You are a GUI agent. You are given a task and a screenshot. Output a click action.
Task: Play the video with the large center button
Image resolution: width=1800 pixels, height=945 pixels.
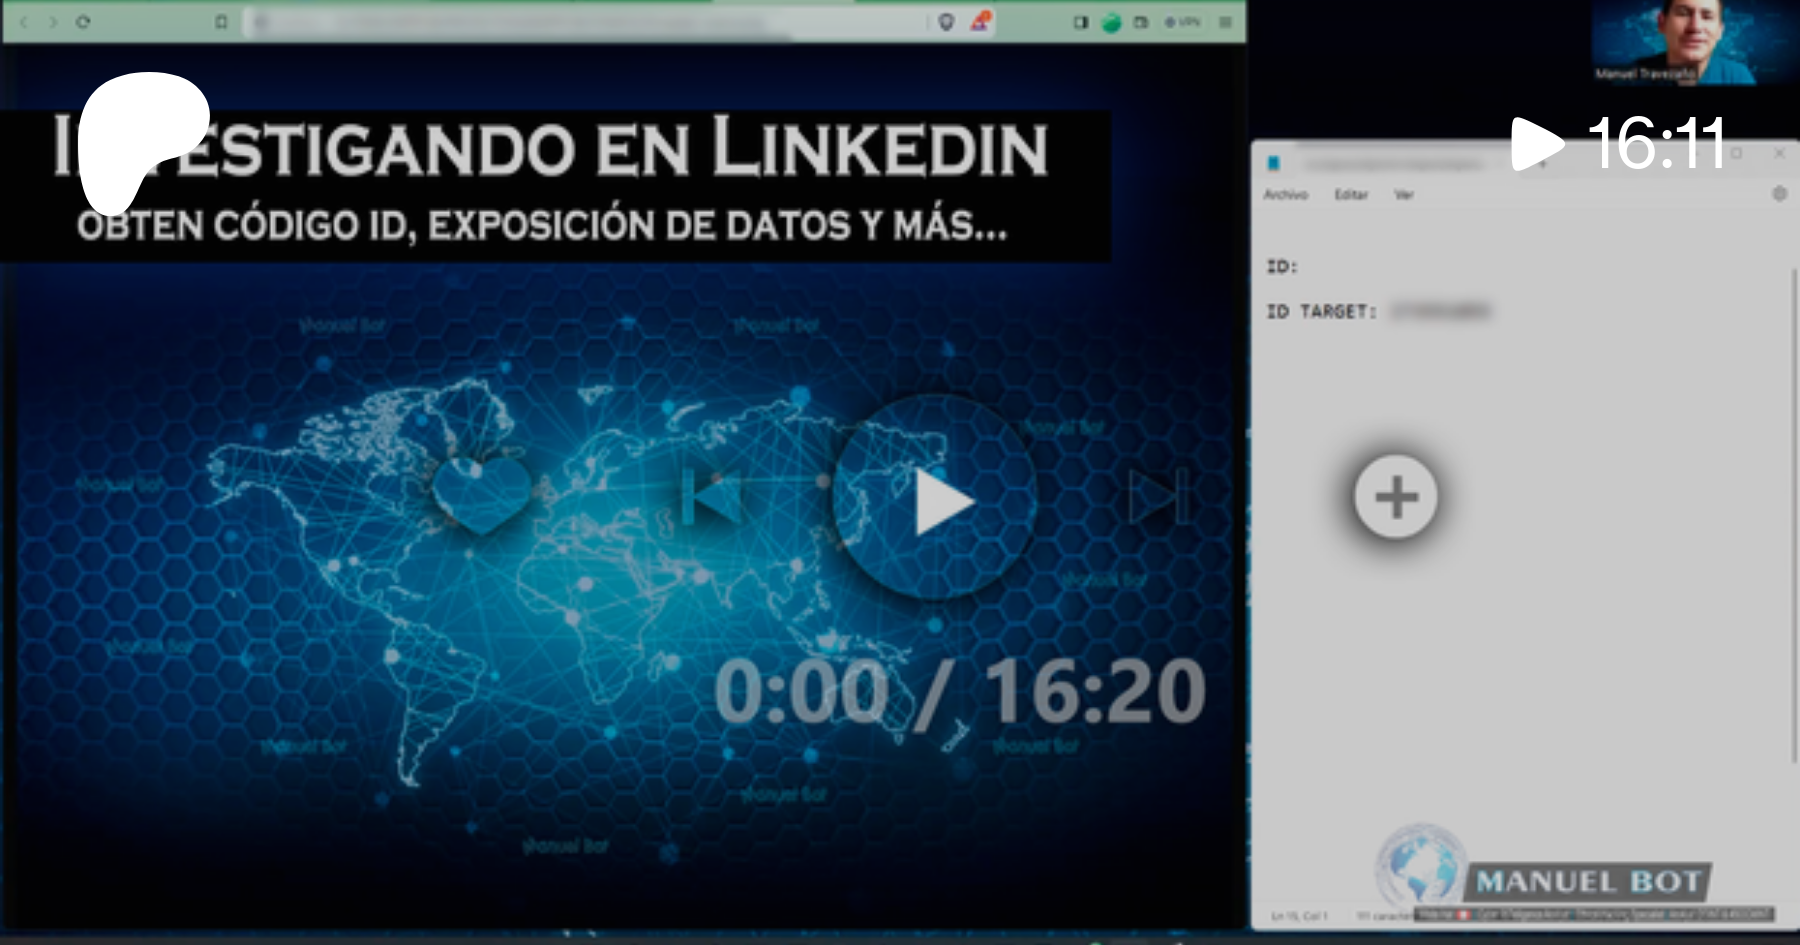[x=935, y=499]
